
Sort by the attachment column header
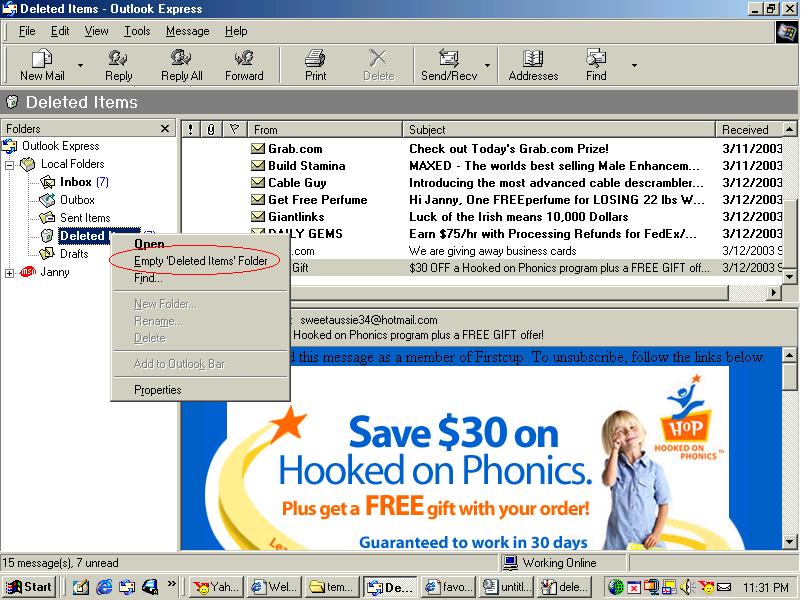211,129
